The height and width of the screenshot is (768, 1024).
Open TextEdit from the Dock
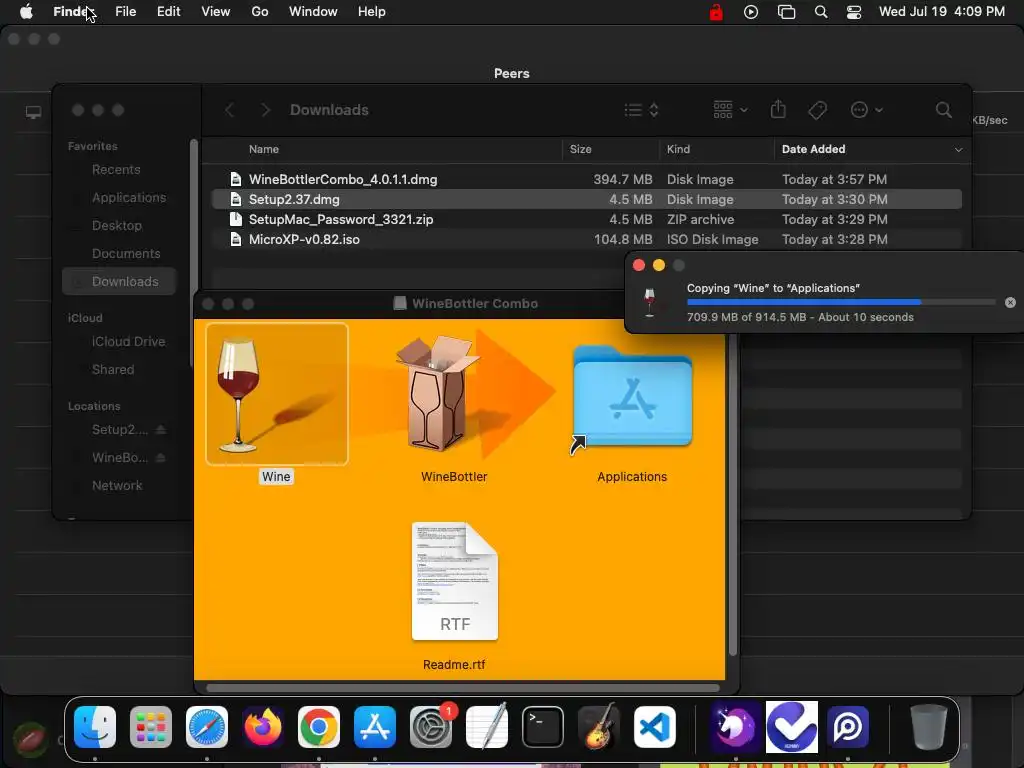point(487,726)
